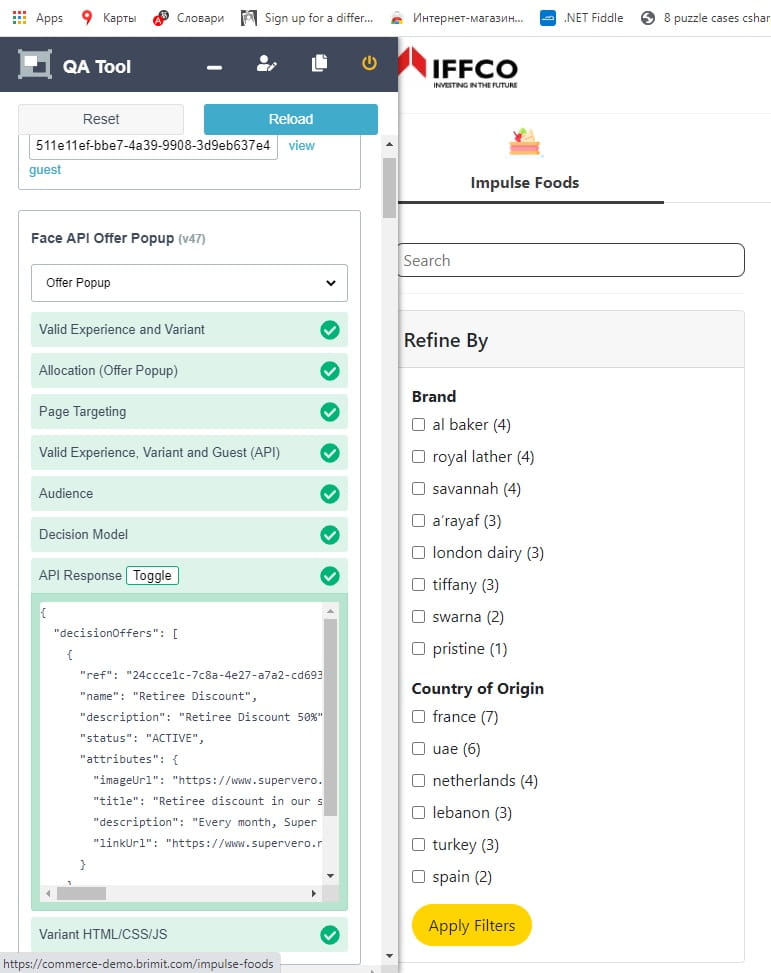This screenshot has height=973, width=771.
Task: Click check icon on Page Targeting row
Action: point(330,411)
